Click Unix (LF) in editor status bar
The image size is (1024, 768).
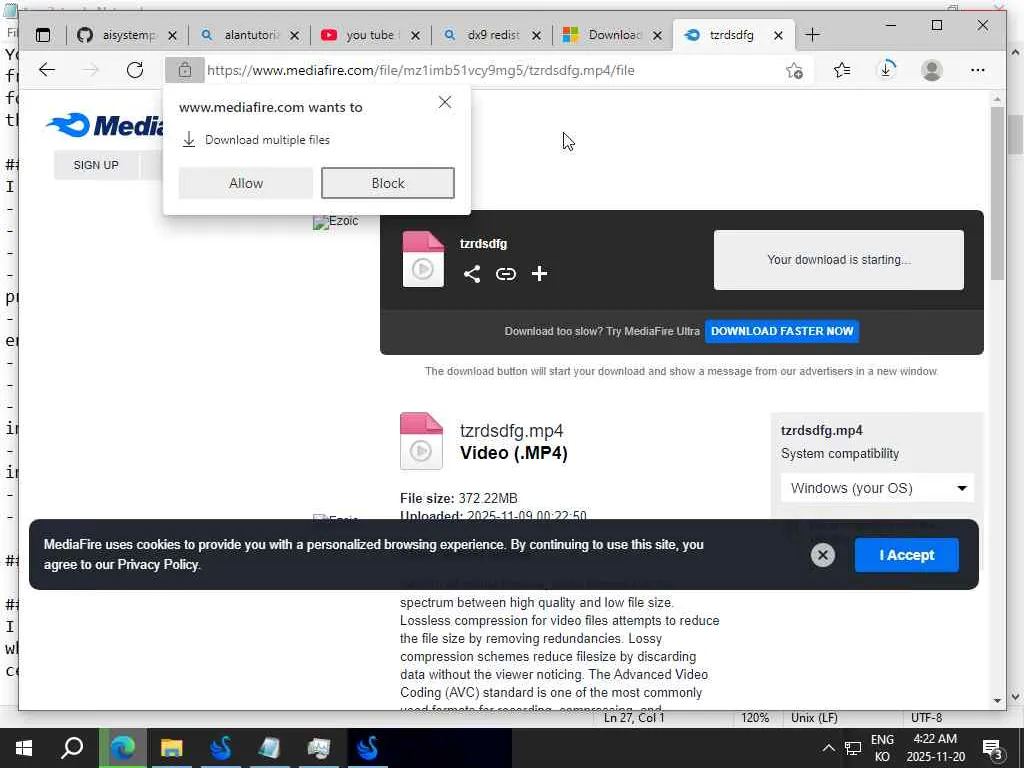[x=814, y=718]
